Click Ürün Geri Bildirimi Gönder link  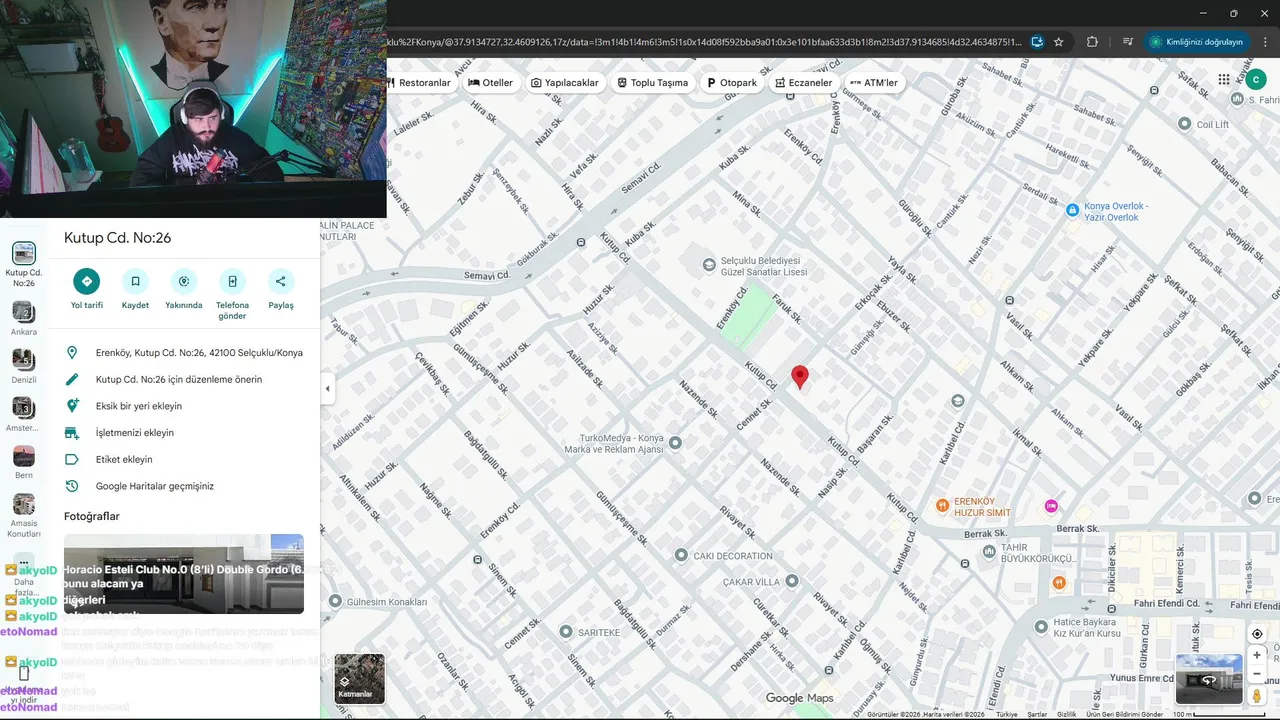[x=1124, y=714]
